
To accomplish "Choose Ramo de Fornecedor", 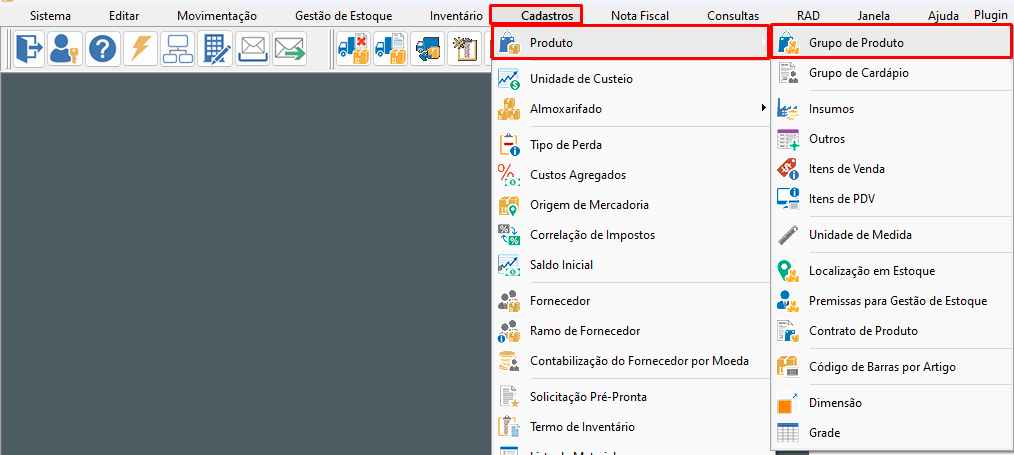I will click(x=585, y=331).
